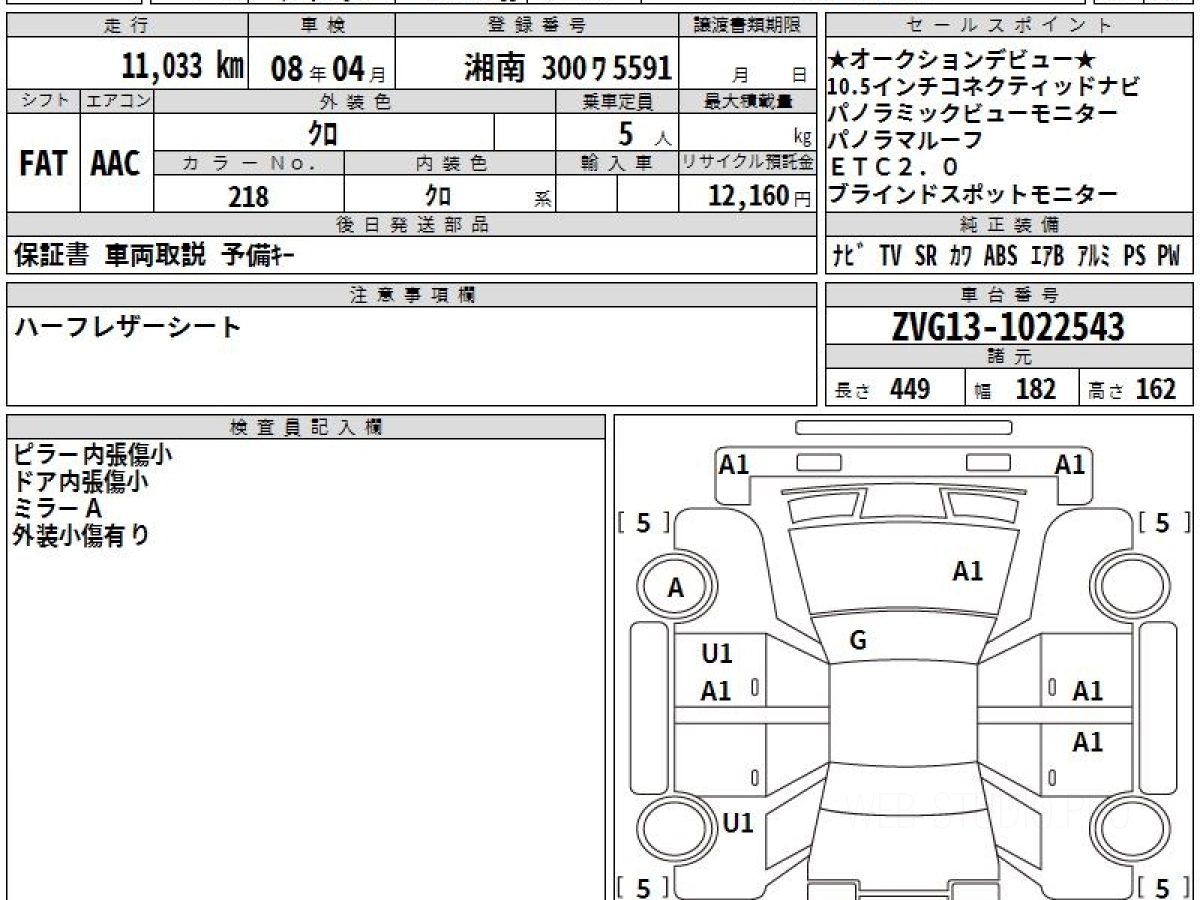Click the 輸入車 header cell
Screen dimensions: 1200x900
tap(617, 164)
